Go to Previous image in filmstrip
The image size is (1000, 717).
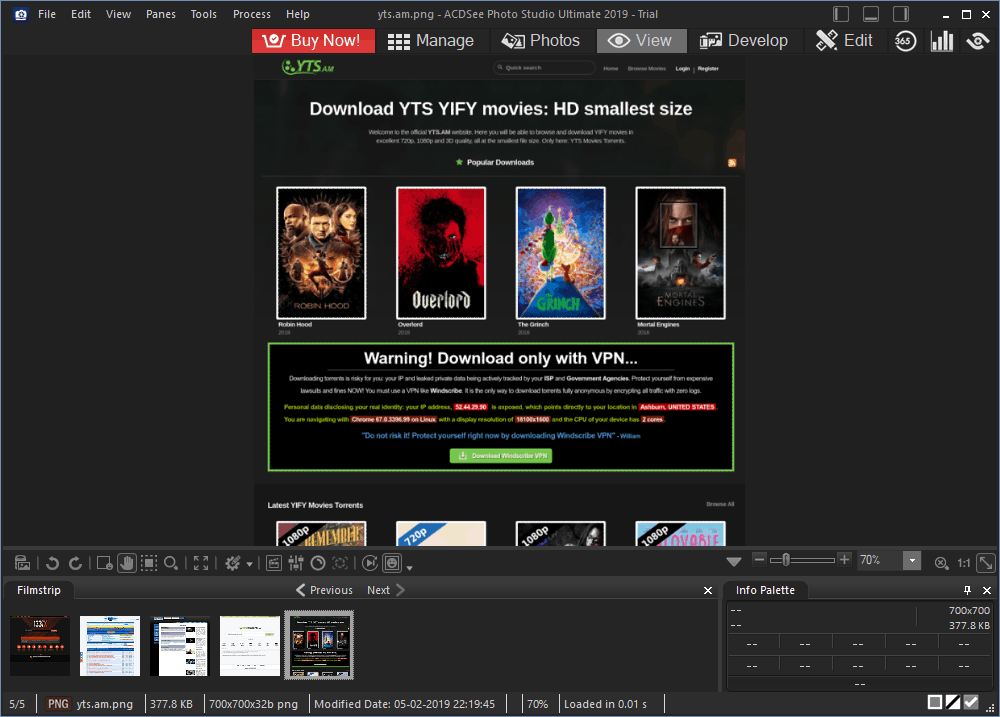[x=324, y=590]
